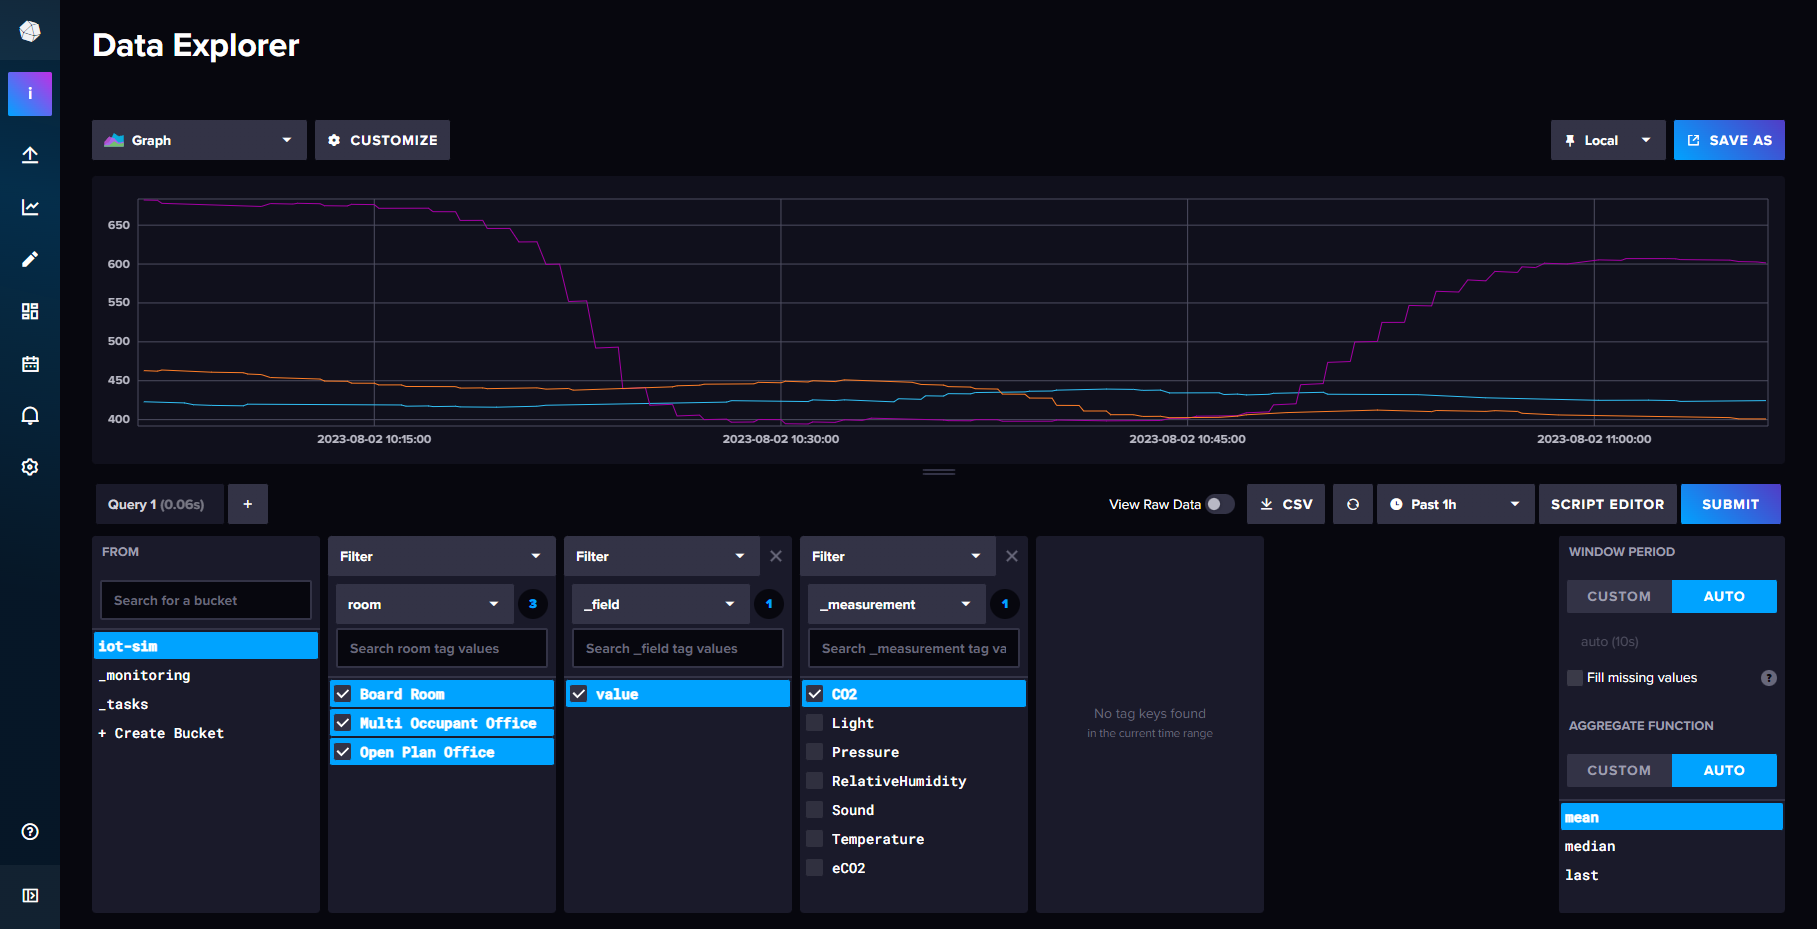The width and height of the screenshot is (1817, 929).
Task: Switch window period to Custom
Action: (x=1619, y=596)
